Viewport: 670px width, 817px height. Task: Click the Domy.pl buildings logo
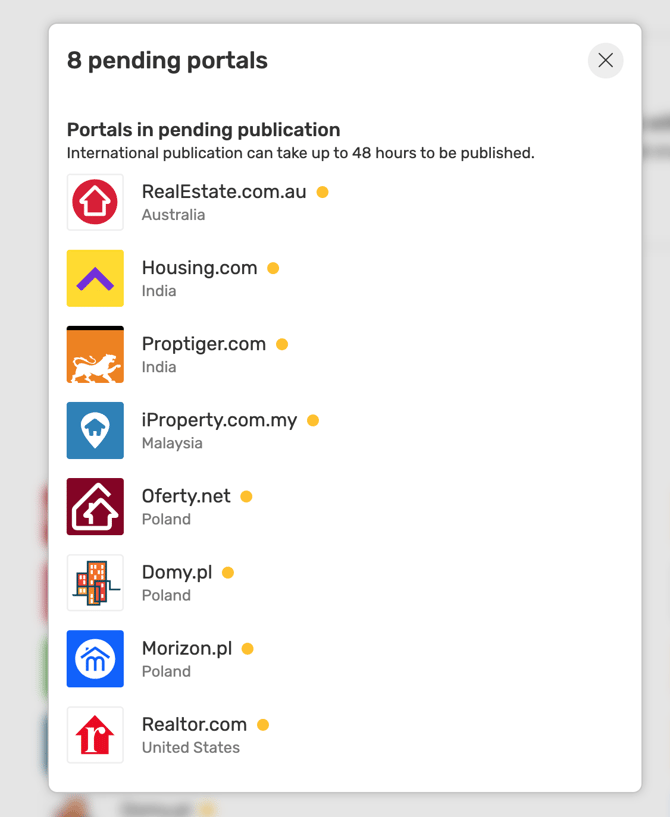95,583
